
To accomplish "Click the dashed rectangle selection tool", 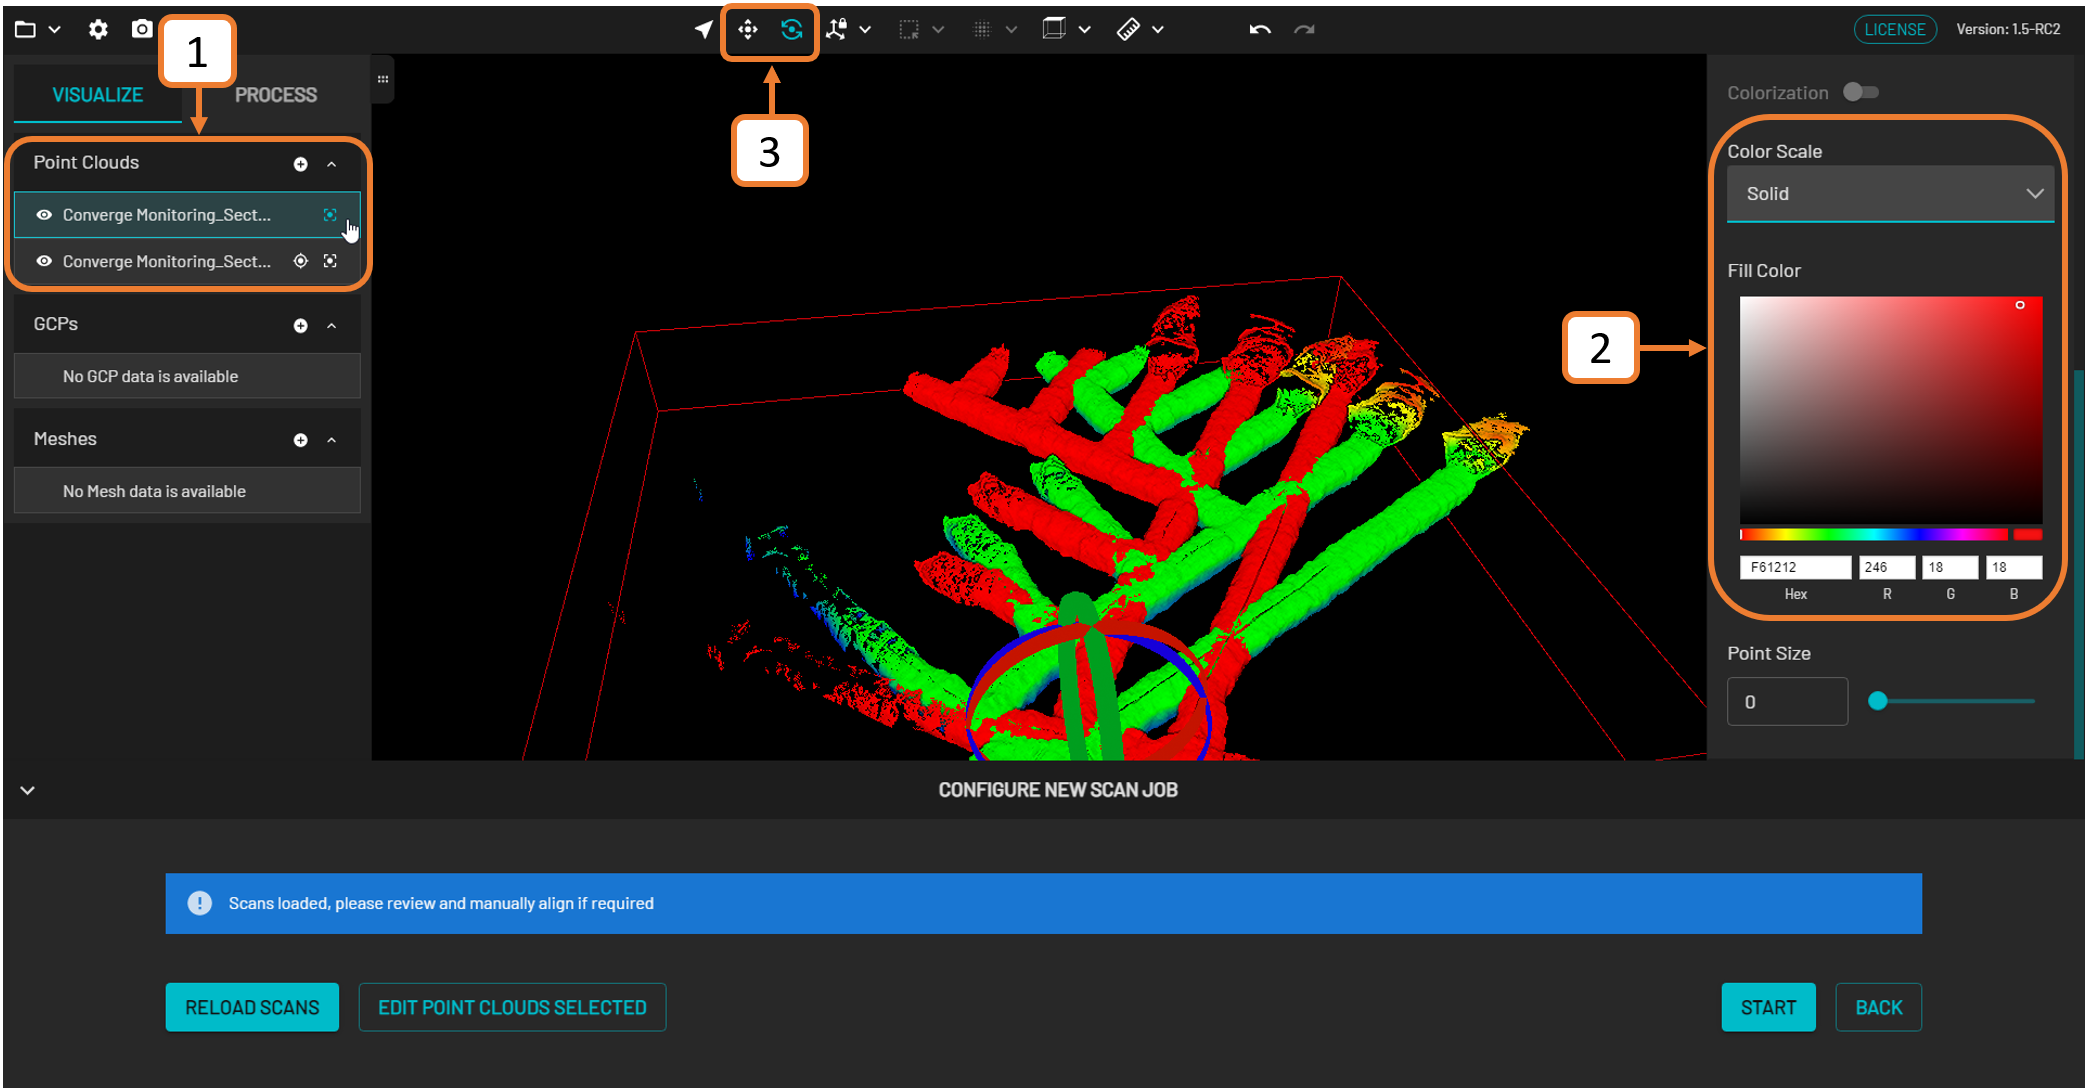I will (x=909, y=30).
